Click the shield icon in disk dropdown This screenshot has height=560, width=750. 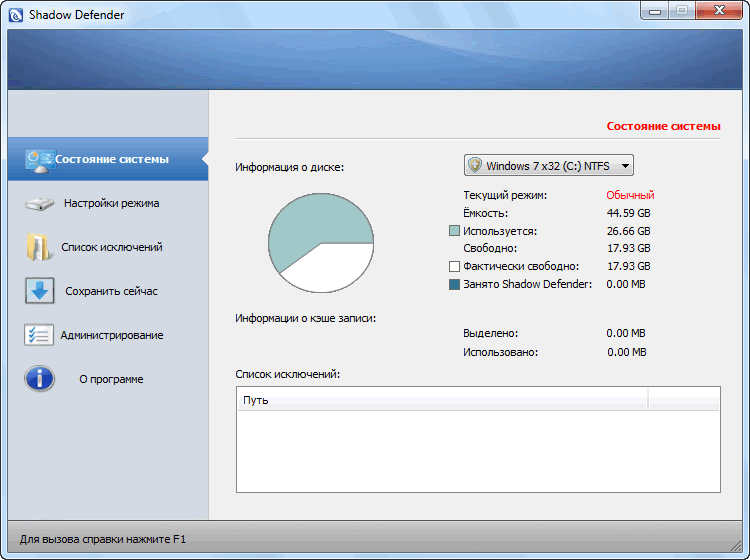[474, 165]
